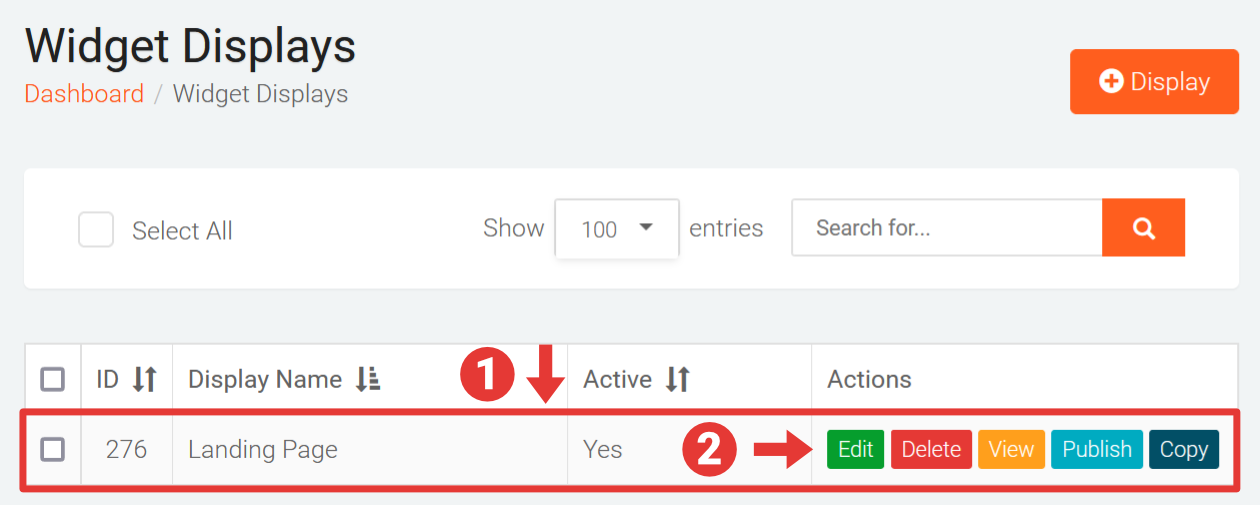The image size is (1260, 505).
Task: Open the Show 100 entries dropdown
Action: (616, 229)
